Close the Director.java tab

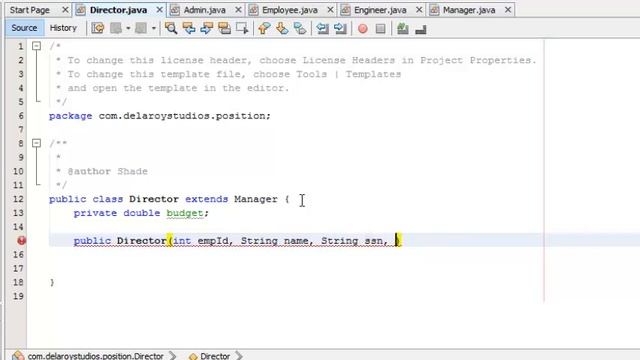[x=160, y=10]
